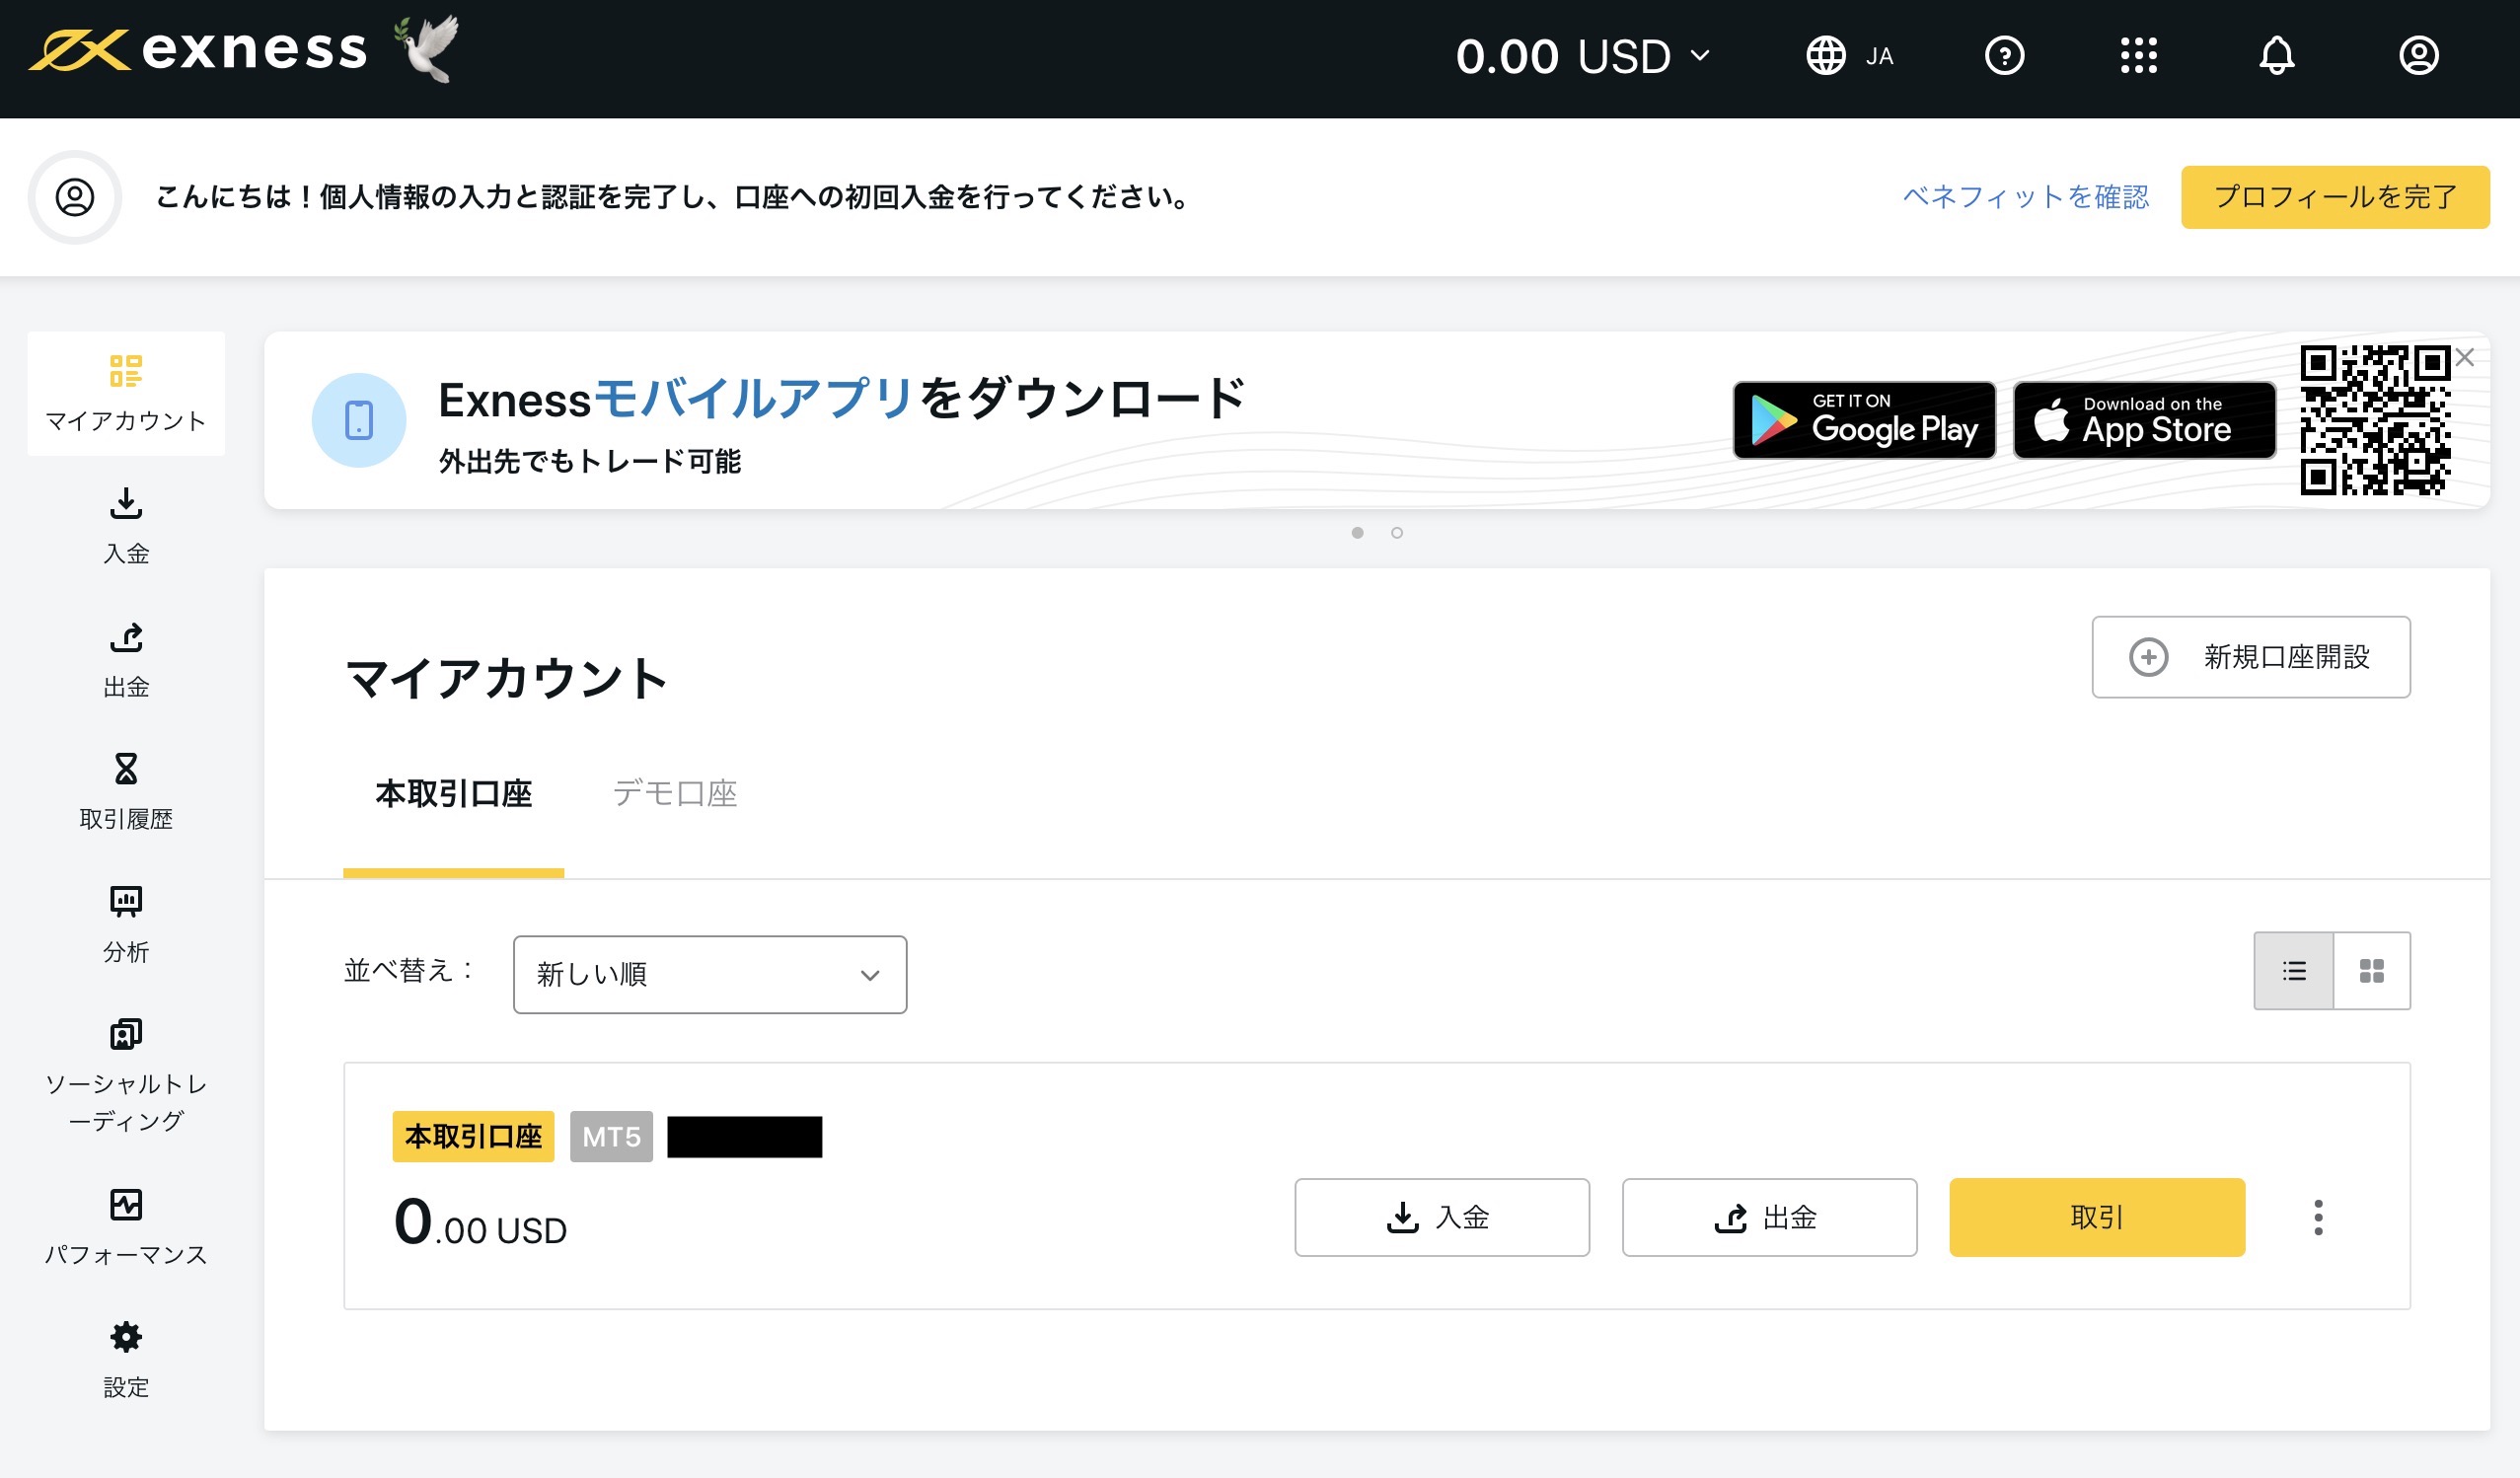Expand the 0.00 USD balance dropdown
2520x1478 pixels.
[1583, 56]
